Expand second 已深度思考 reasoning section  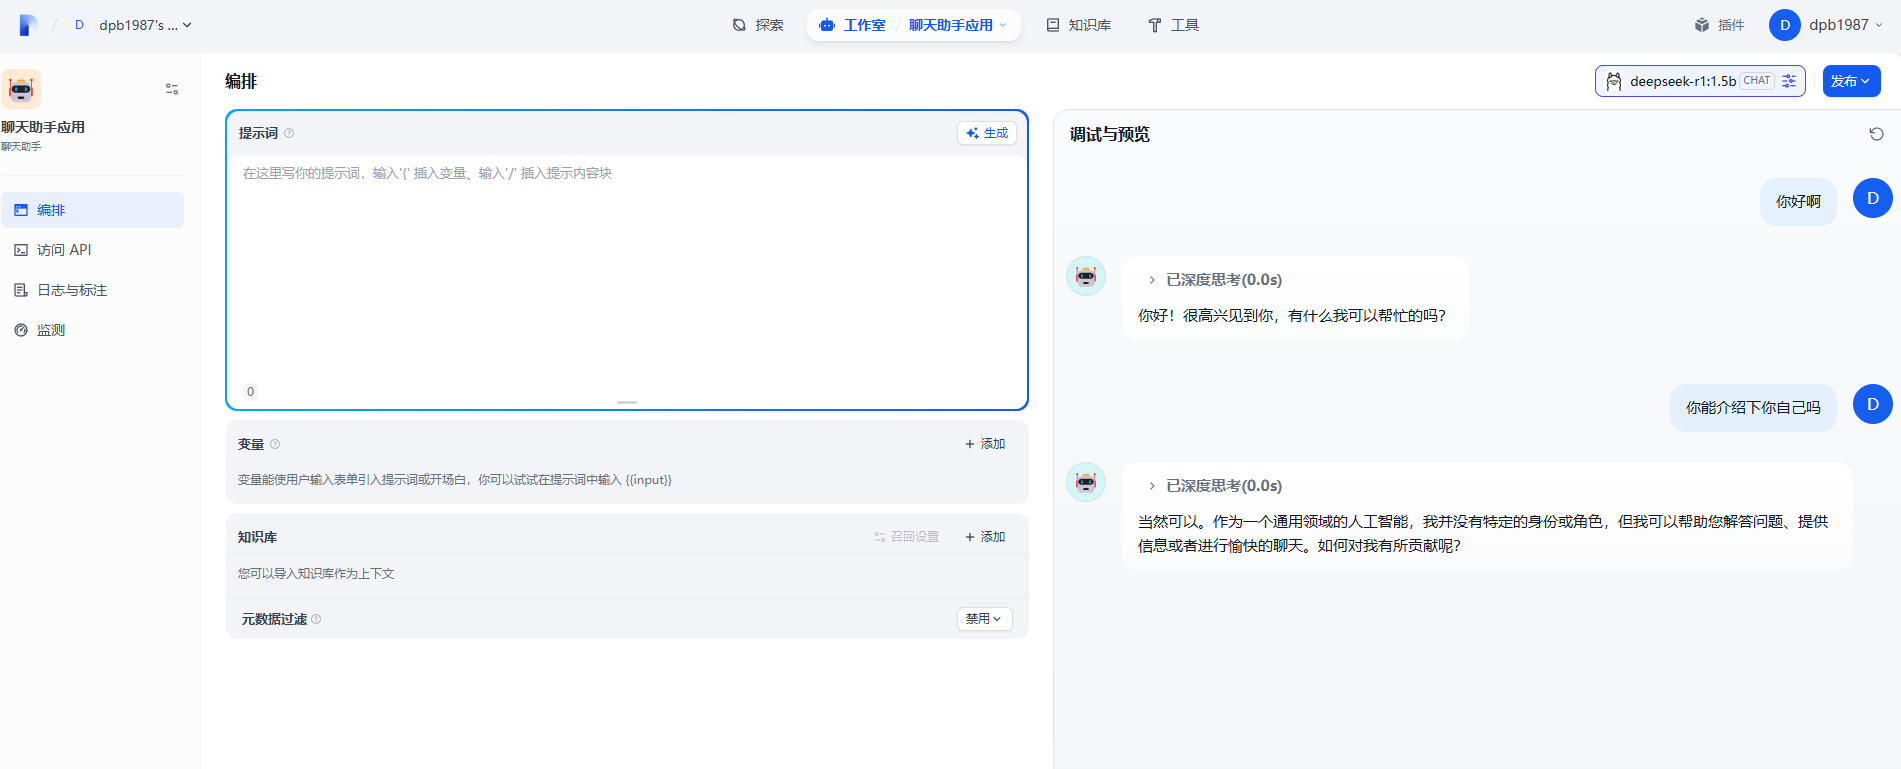tap(1152, 486)
